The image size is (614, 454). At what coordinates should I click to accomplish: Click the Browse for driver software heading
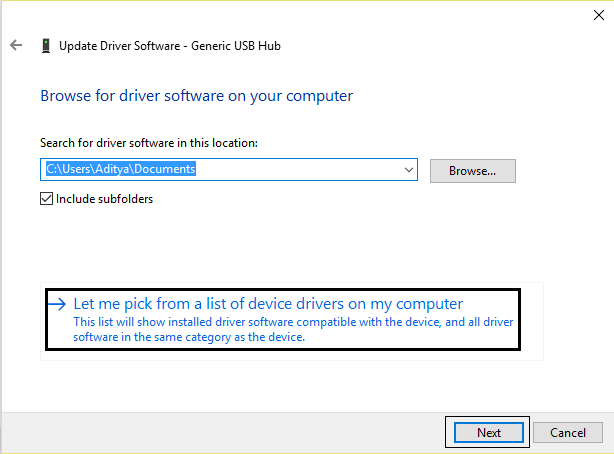[196, 96]
